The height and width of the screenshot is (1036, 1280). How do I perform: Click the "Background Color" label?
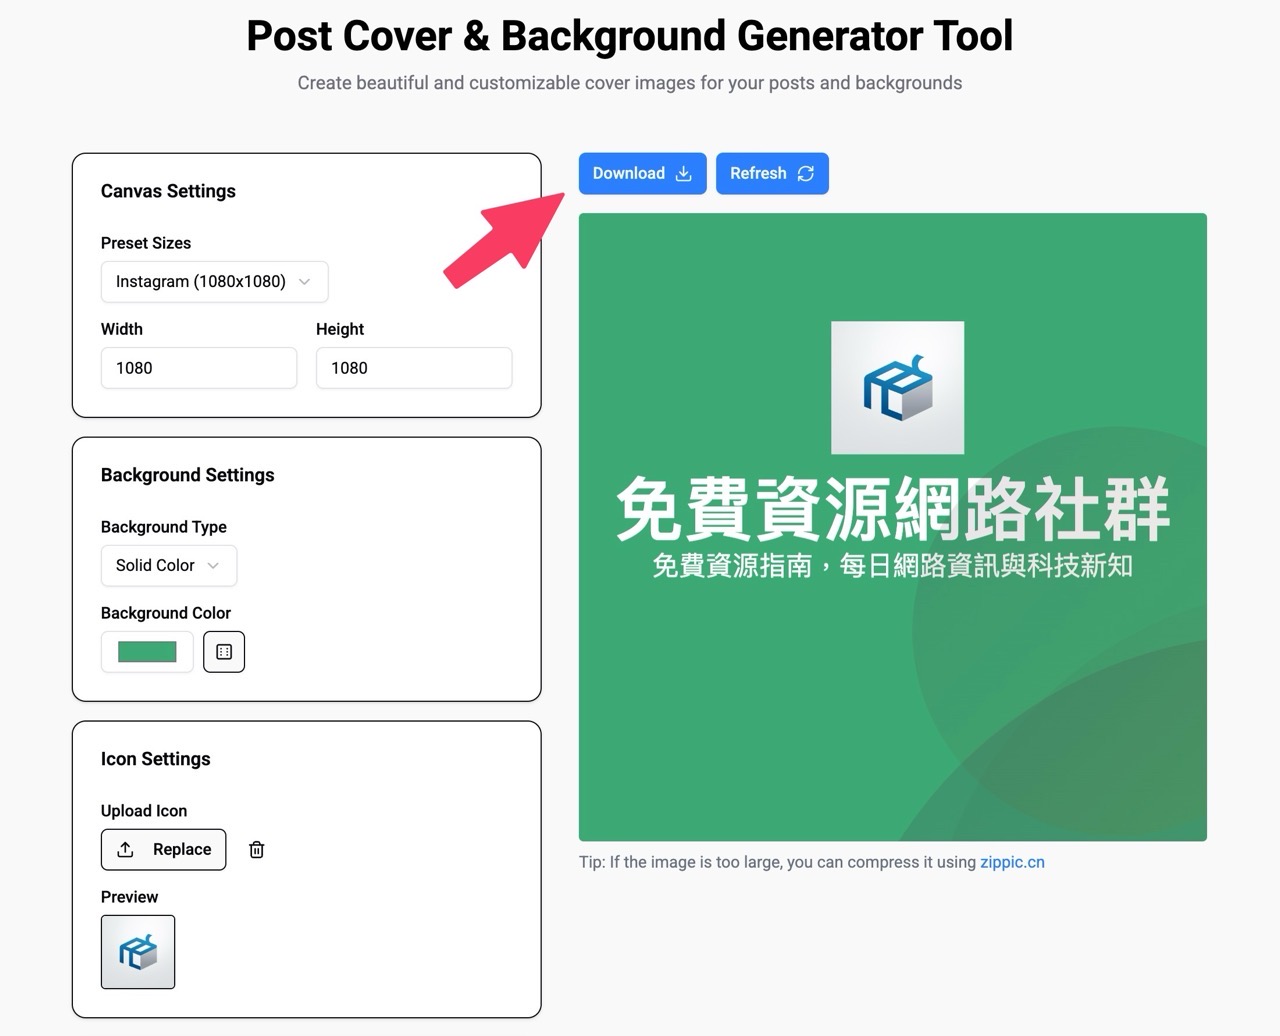pos(166,613)
